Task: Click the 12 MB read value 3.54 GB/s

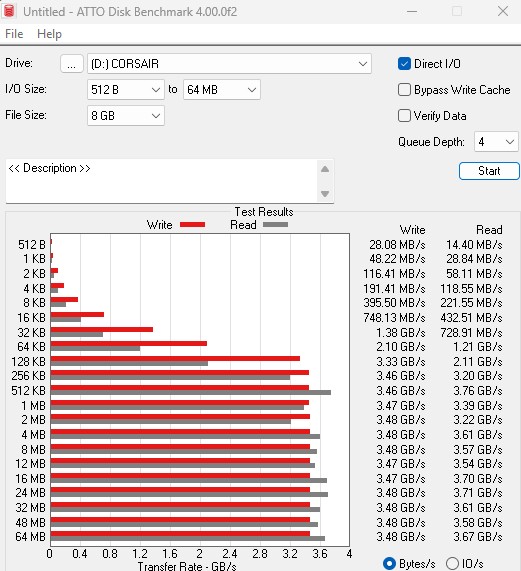Action: pos(478,464)
